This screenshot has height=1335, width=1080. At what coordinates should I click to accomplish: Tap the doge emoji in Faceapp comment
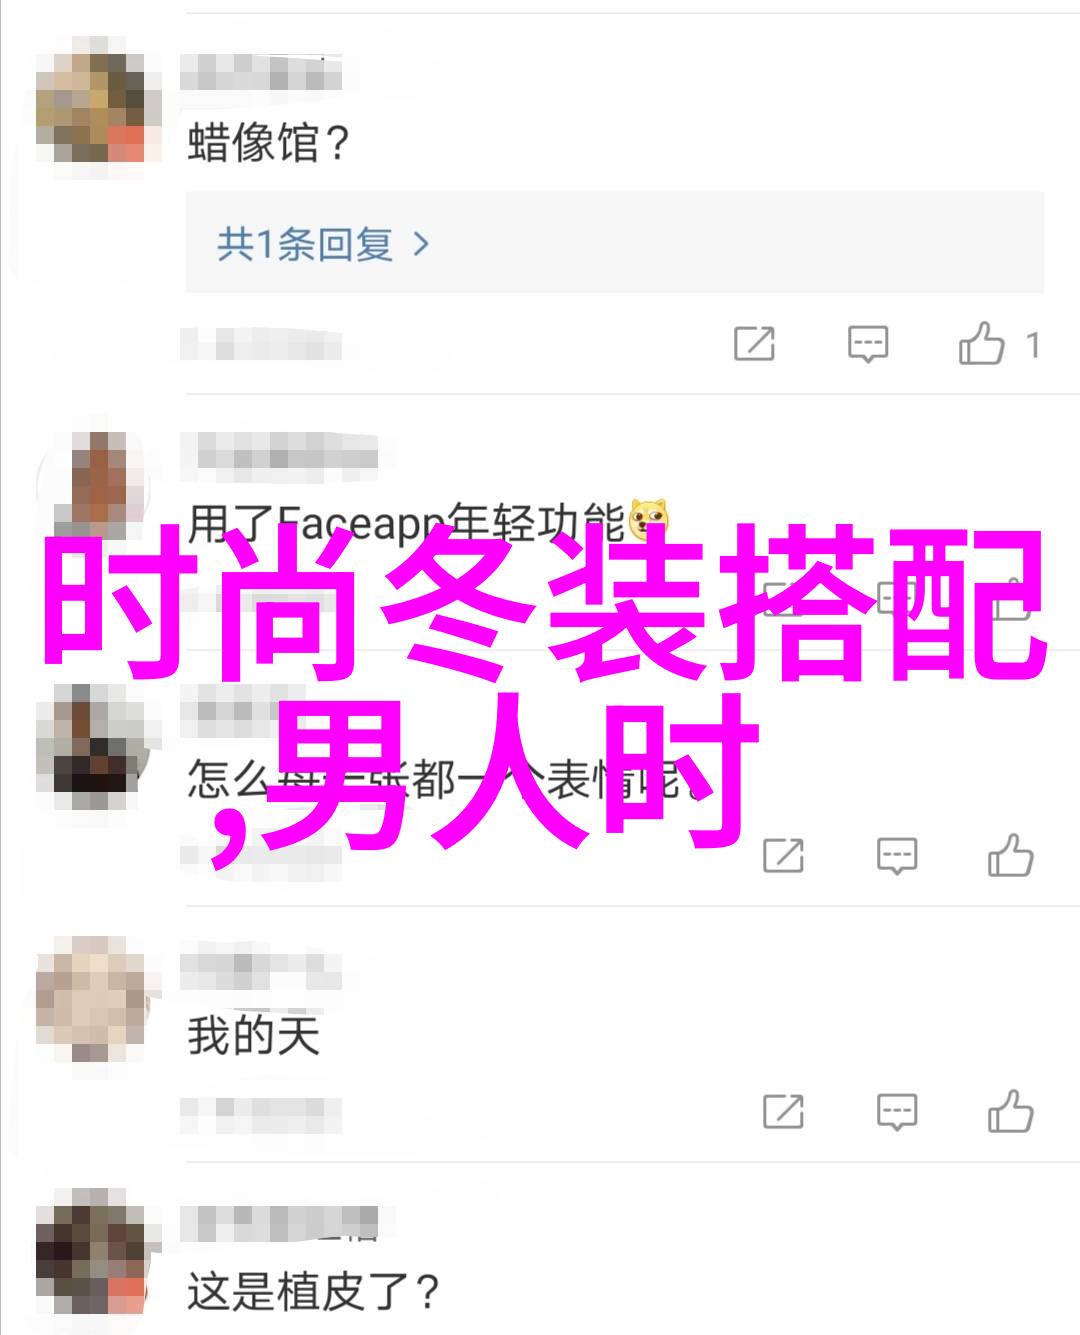pyautogui.click(x=648, y=520)
